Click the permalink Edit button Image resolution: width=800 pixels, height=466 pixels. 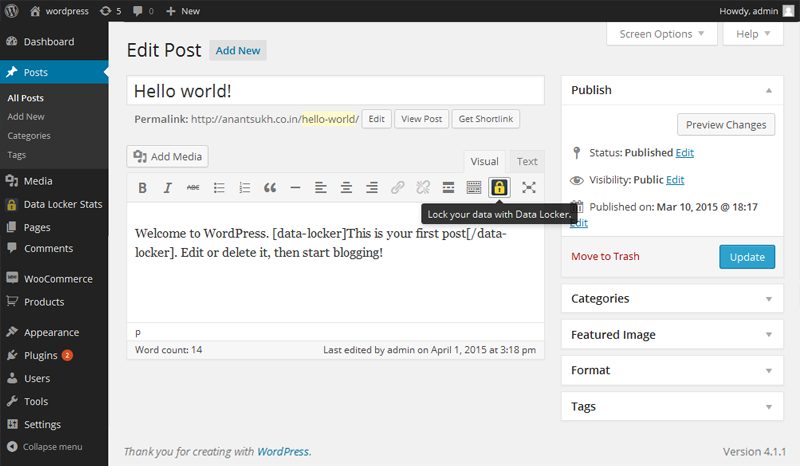[x=377, y=119]
